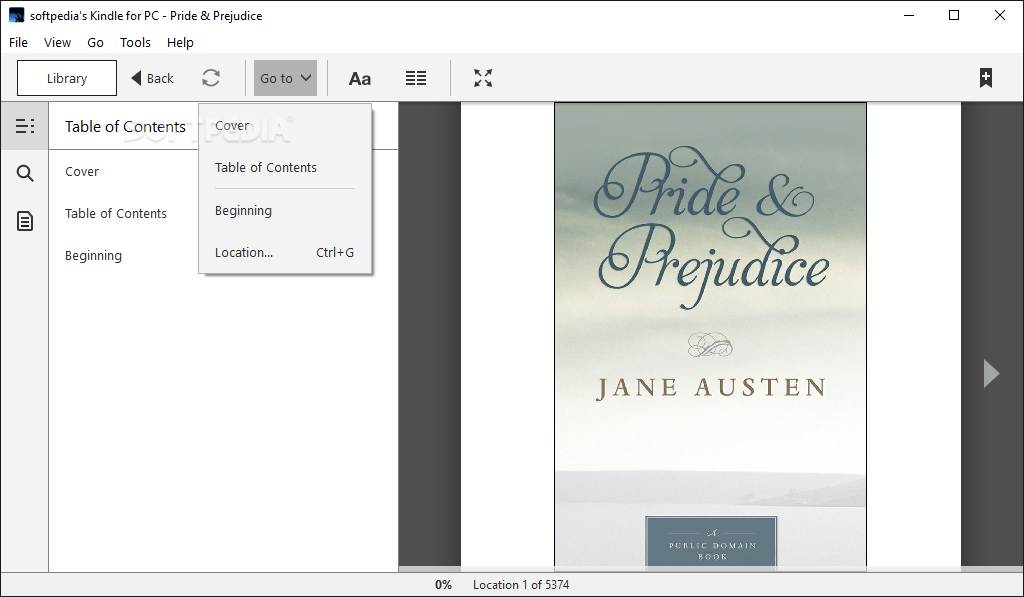
Task: Open the Library view
Action: [x=67, y=78]
